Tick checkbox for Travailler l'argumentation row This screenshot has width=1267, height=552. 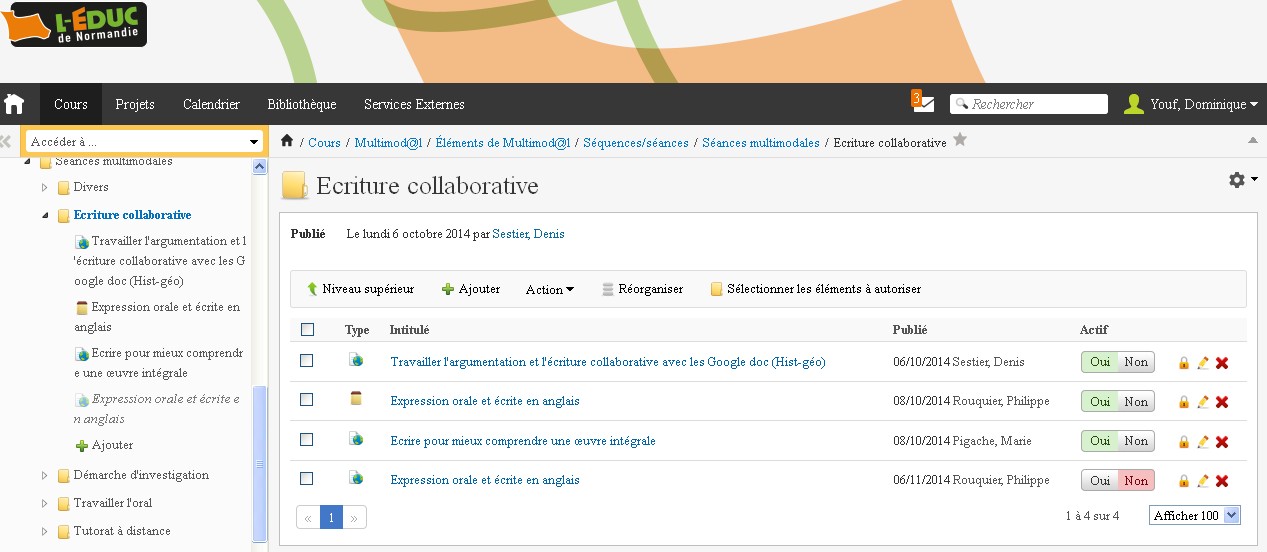[307, 361]
